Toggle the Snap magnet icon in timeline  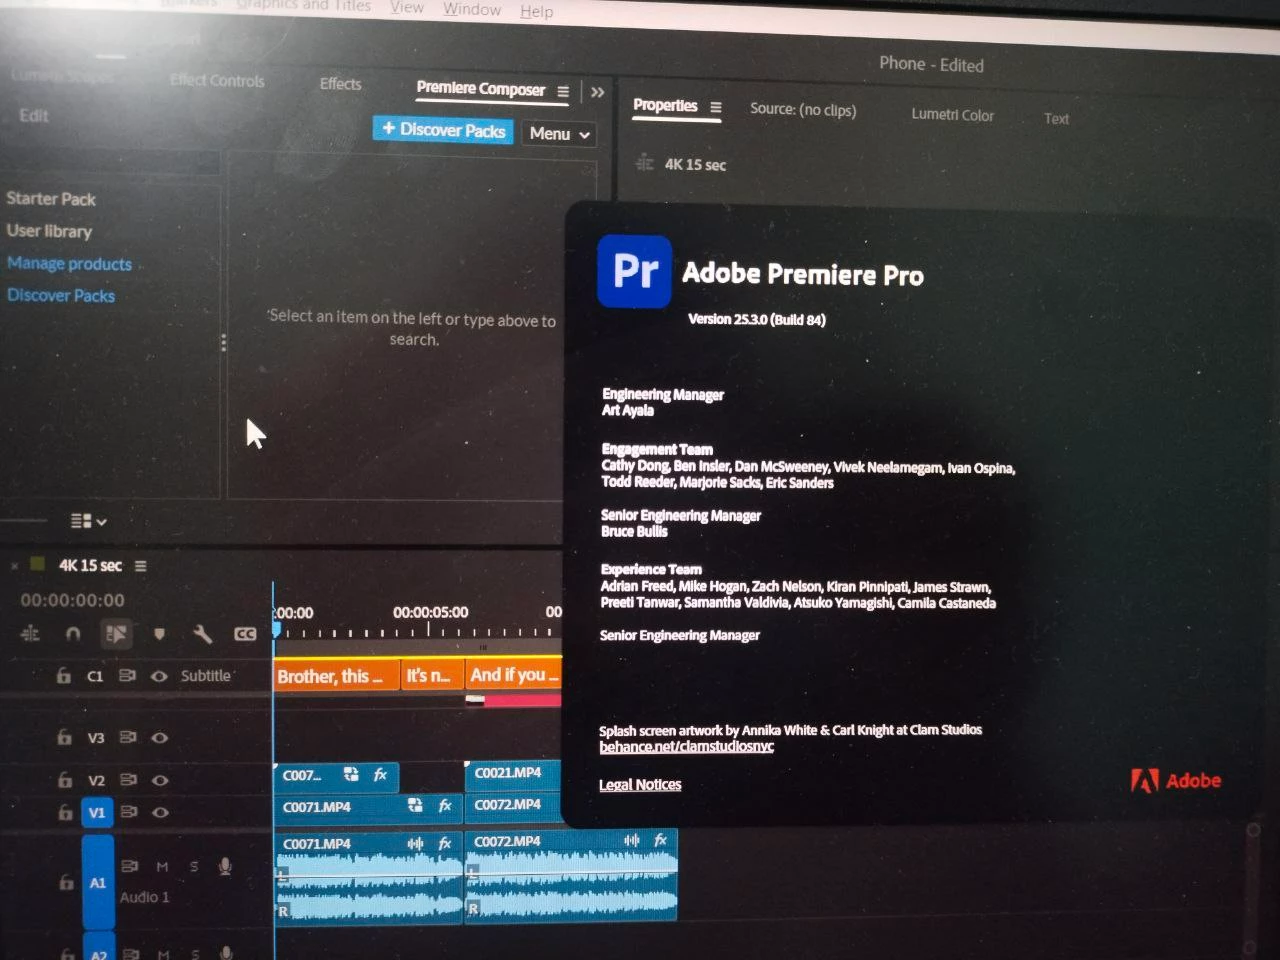pos(73,634)
